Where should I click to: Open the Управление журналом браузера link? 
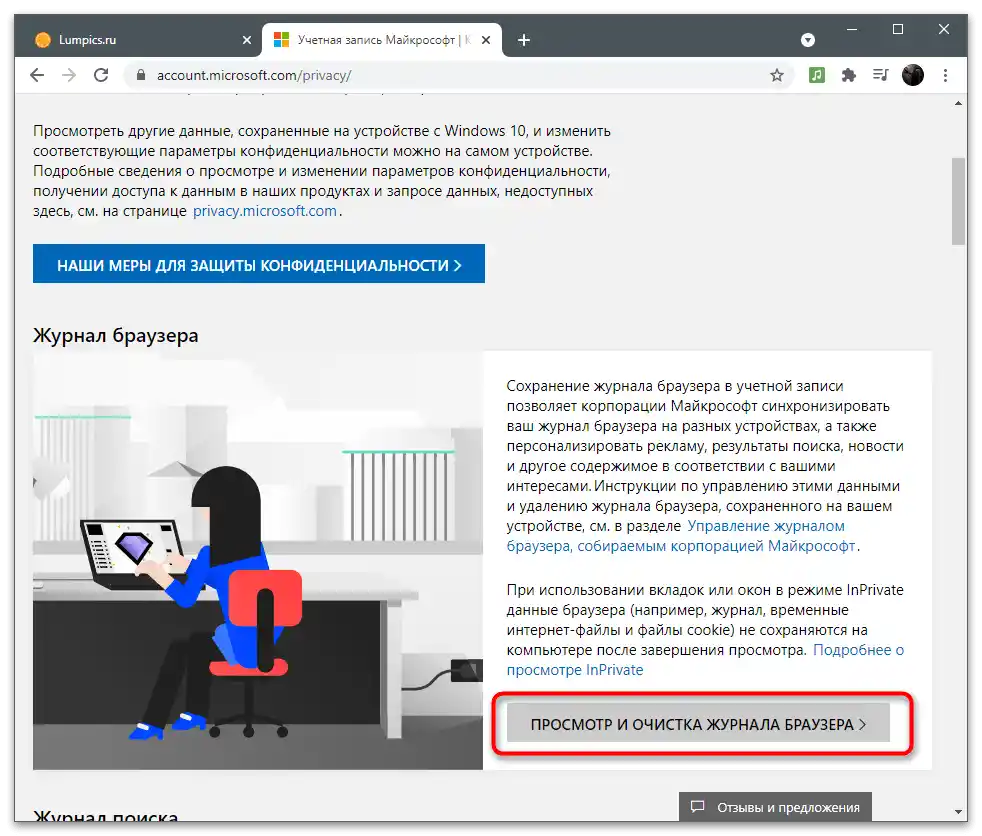(x=681, y=536)
